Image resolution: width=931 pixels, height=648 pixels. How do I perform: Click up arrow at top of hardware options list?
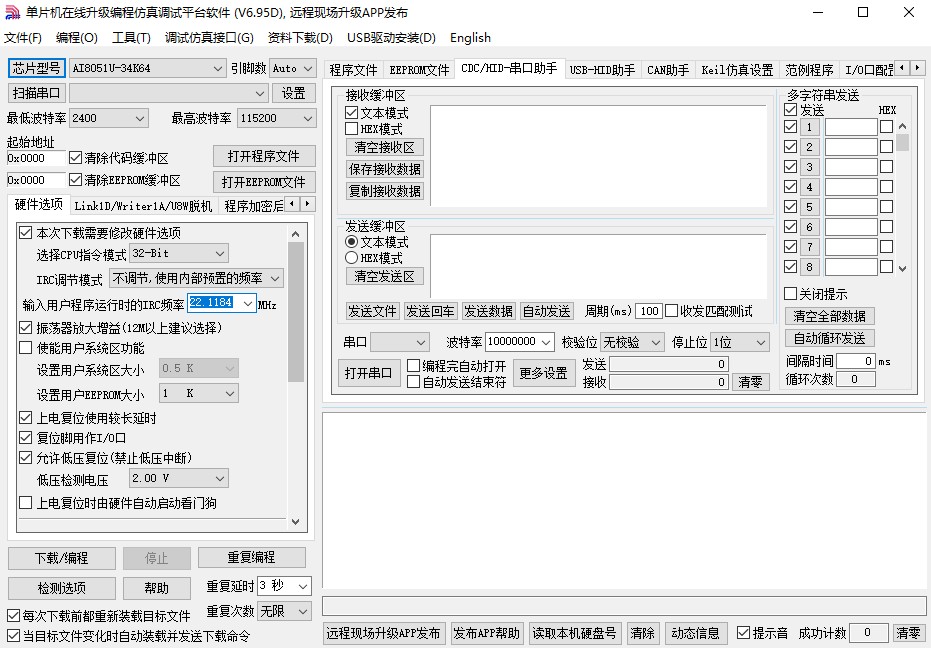pyautogui.click(x=296, y=233)
